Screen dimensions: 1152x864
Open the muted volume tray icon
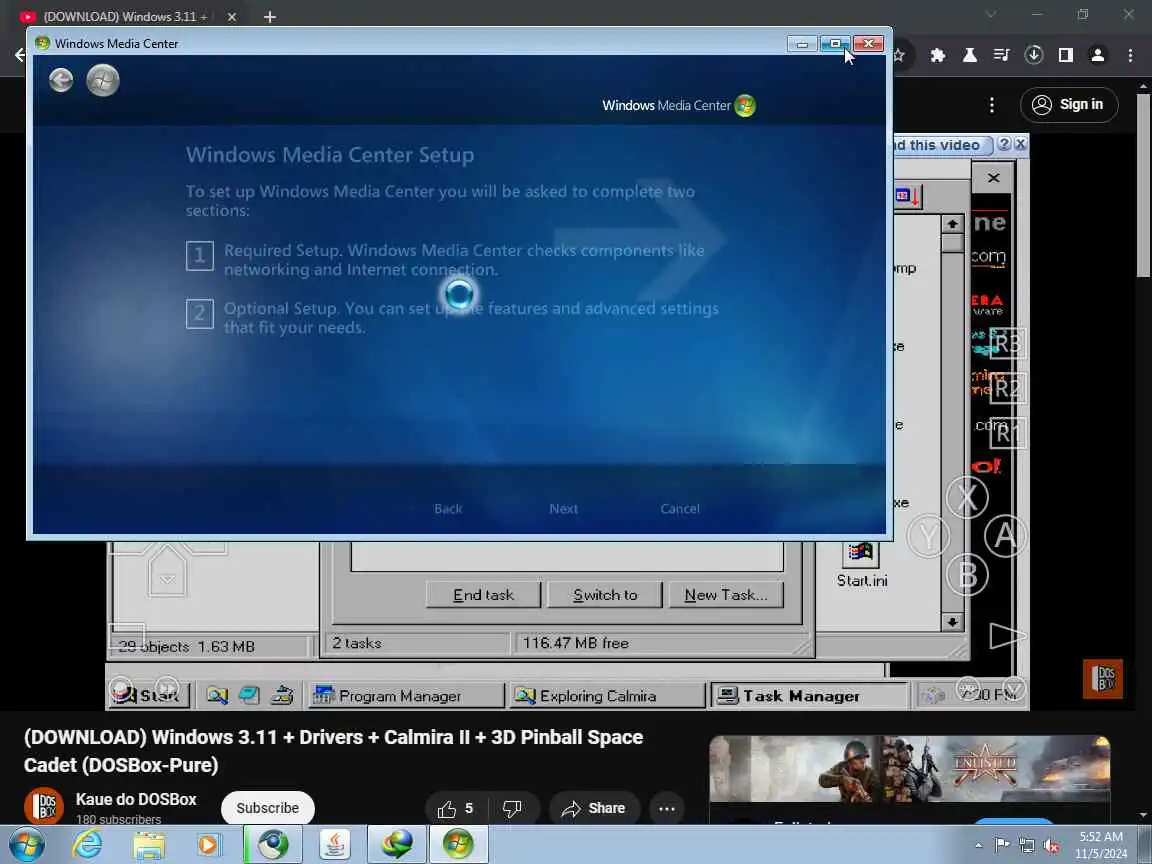pos(1051,846)
